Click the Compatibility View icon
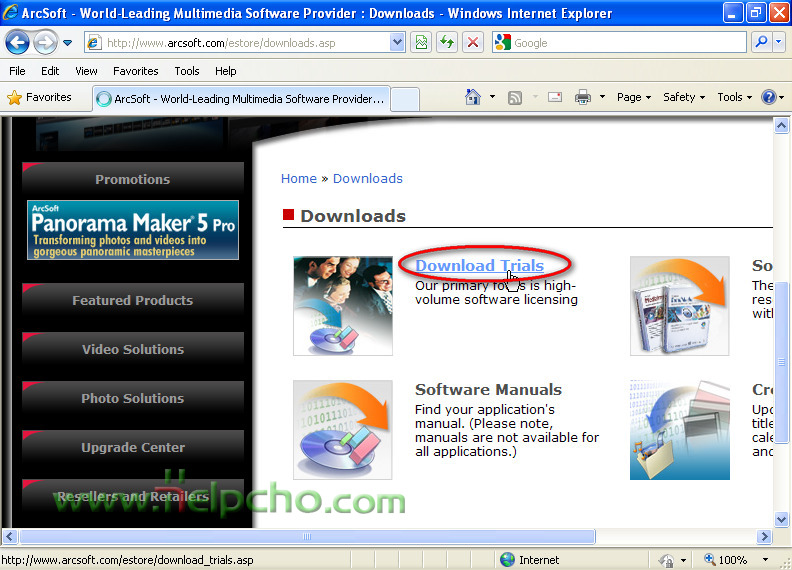 pos(421,43)
